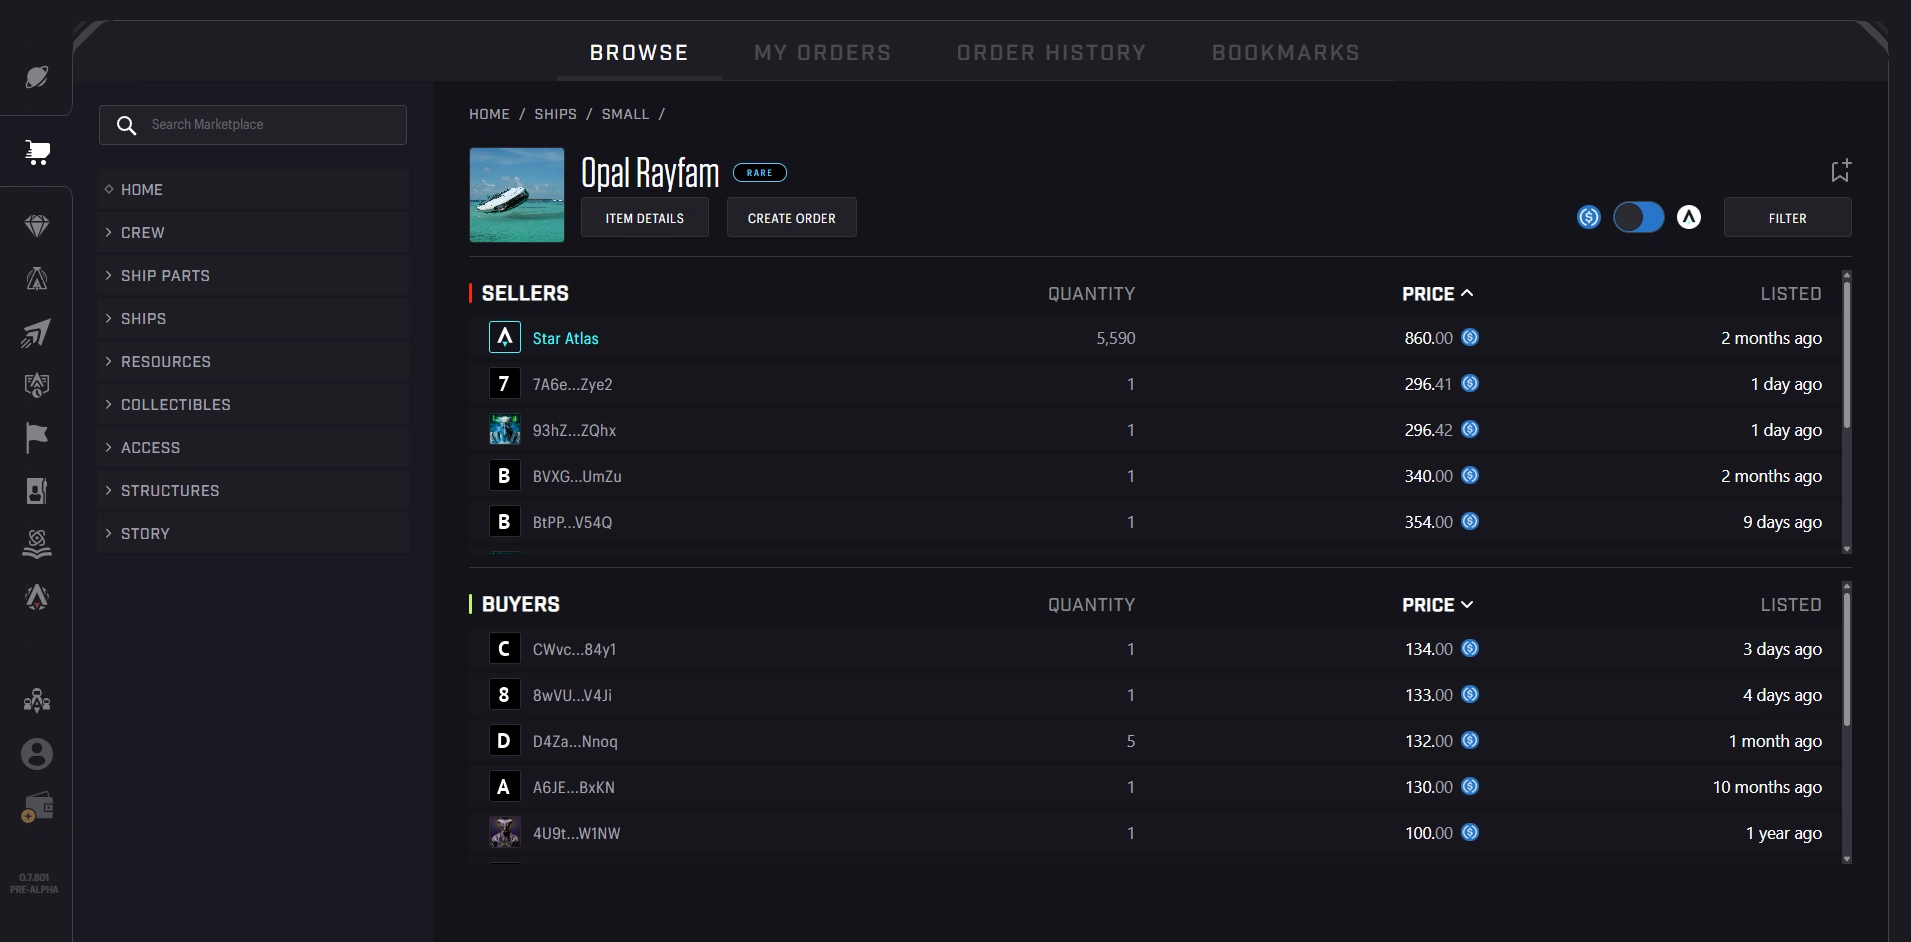Screen dimensions: 1911x942
Task: Click the USDC coin icon beside price 860.00
Action: 1470,338
